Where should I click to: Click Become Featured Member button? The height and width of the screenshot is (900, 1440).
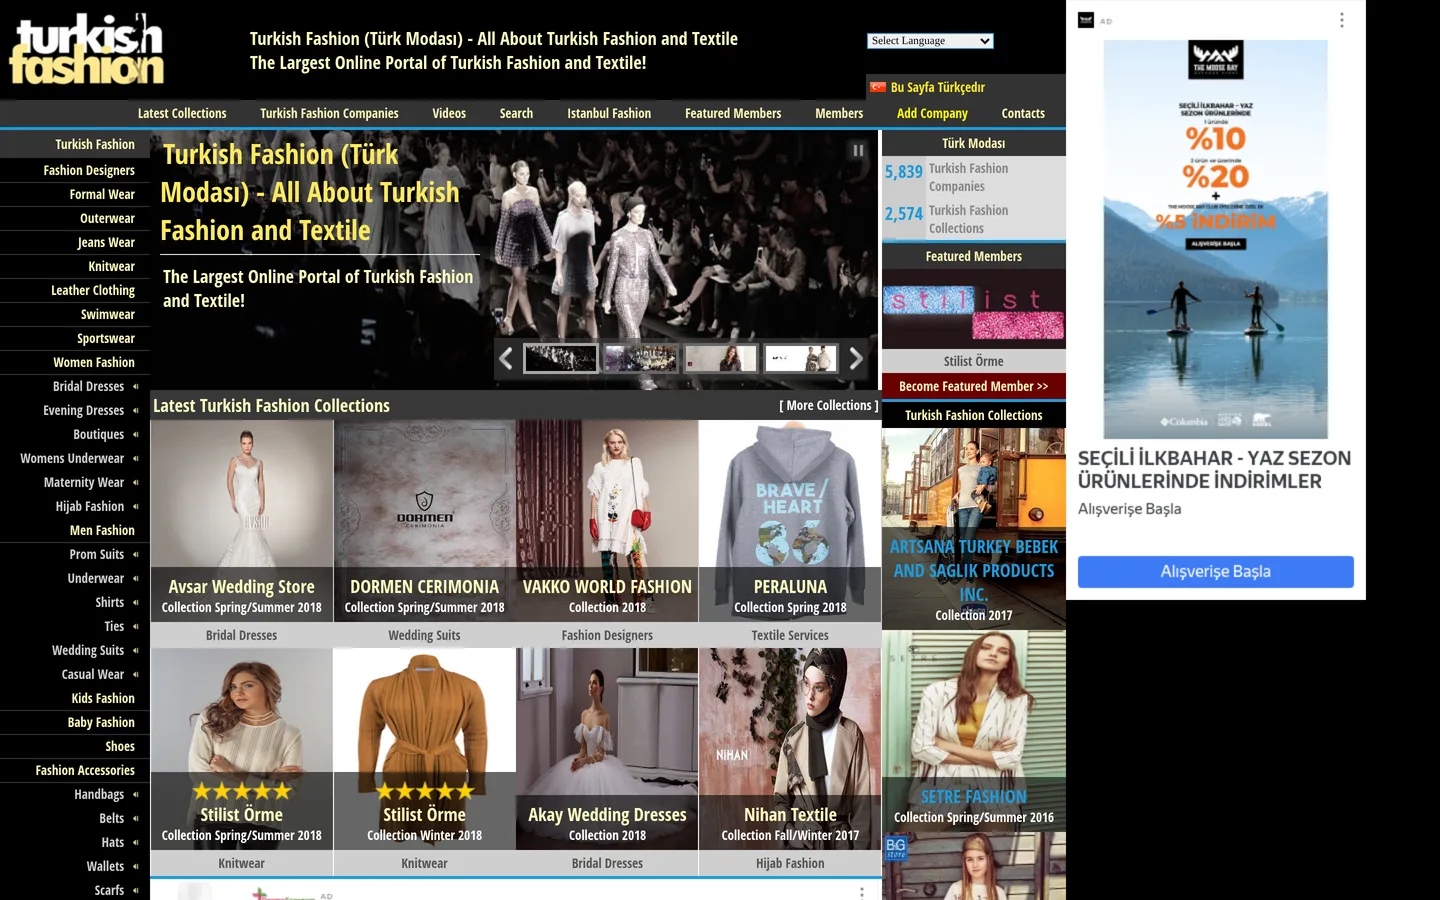tap(974, 386)
